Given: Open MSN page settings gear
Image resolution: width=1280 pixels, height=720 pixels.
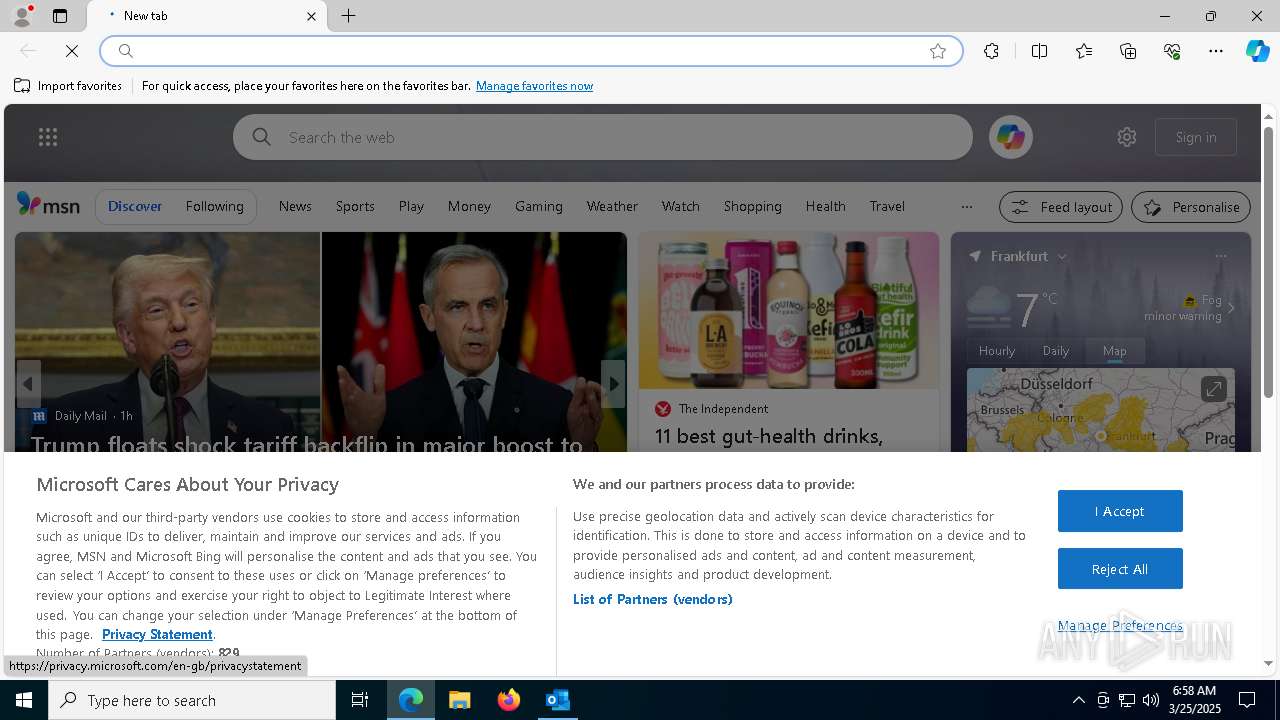Looking at the screenshot, I should 1127,137.
